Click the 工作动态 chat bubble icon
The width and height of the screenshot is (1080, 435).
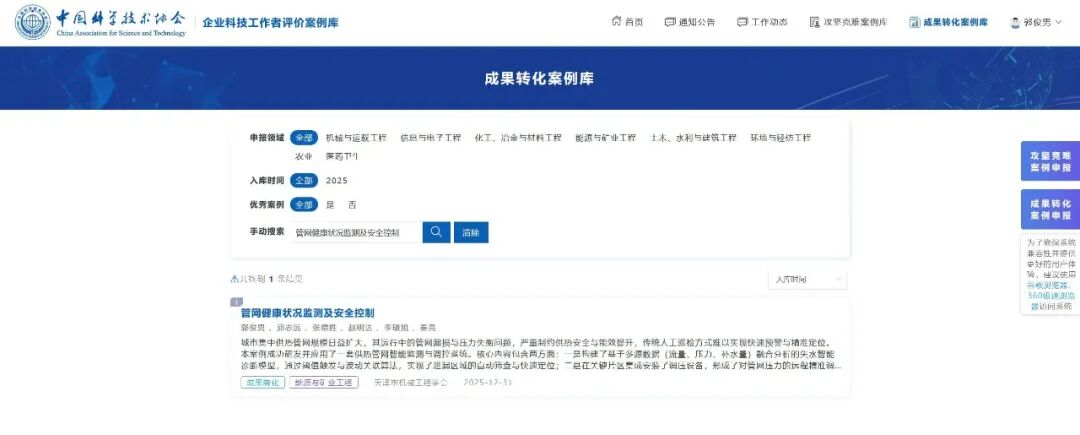pyautogui.click(x=742, y=22)
